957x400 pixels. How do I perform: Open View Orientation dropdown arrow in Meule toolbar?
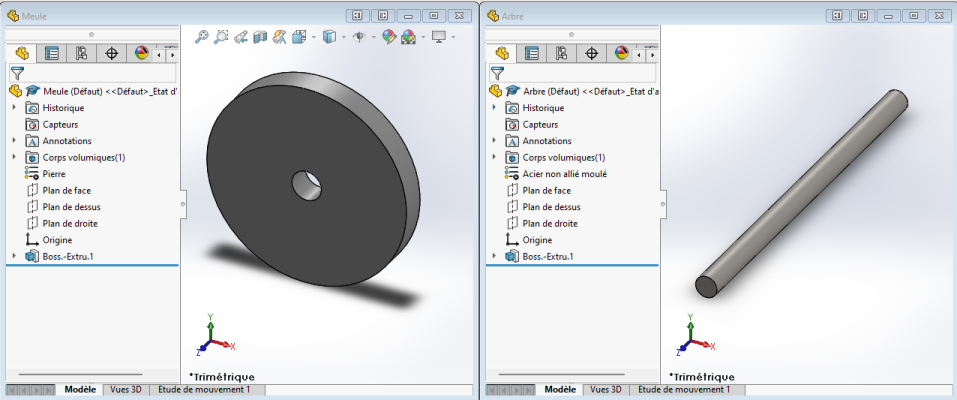tap(314, 37)
